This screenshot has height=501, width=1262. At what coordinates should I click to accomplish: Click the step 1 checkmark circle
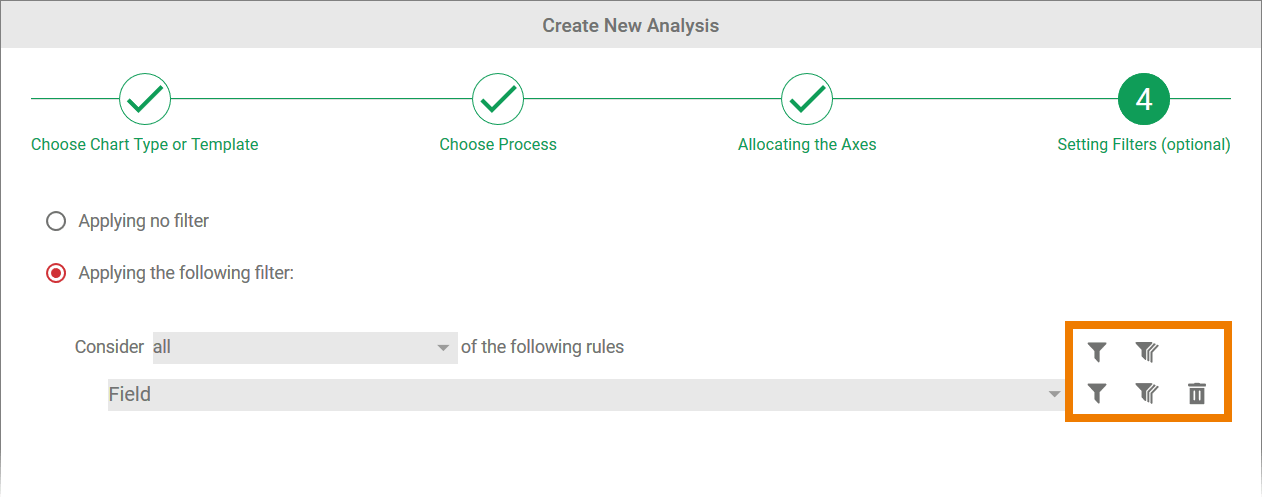coord(145,98)
